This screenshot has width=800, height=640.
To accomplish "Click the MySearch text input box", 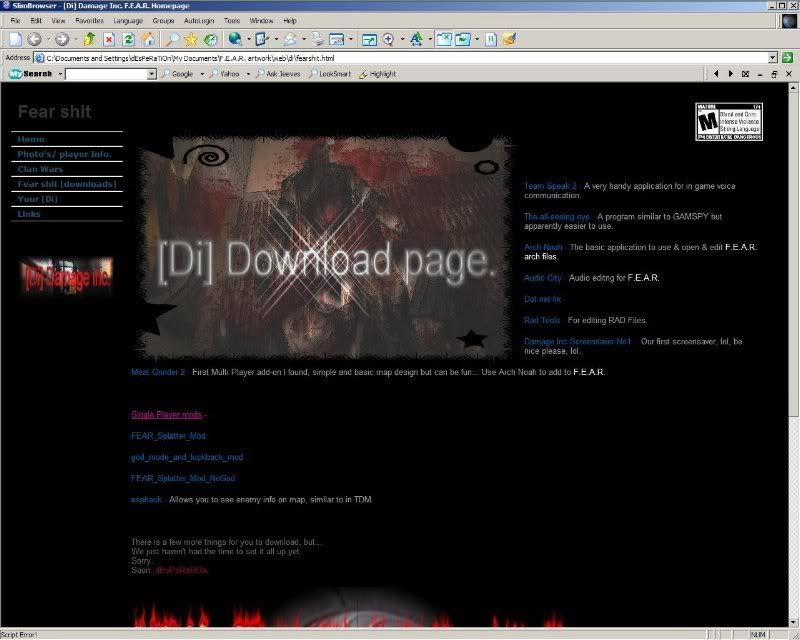I will (x=106, y=75).
